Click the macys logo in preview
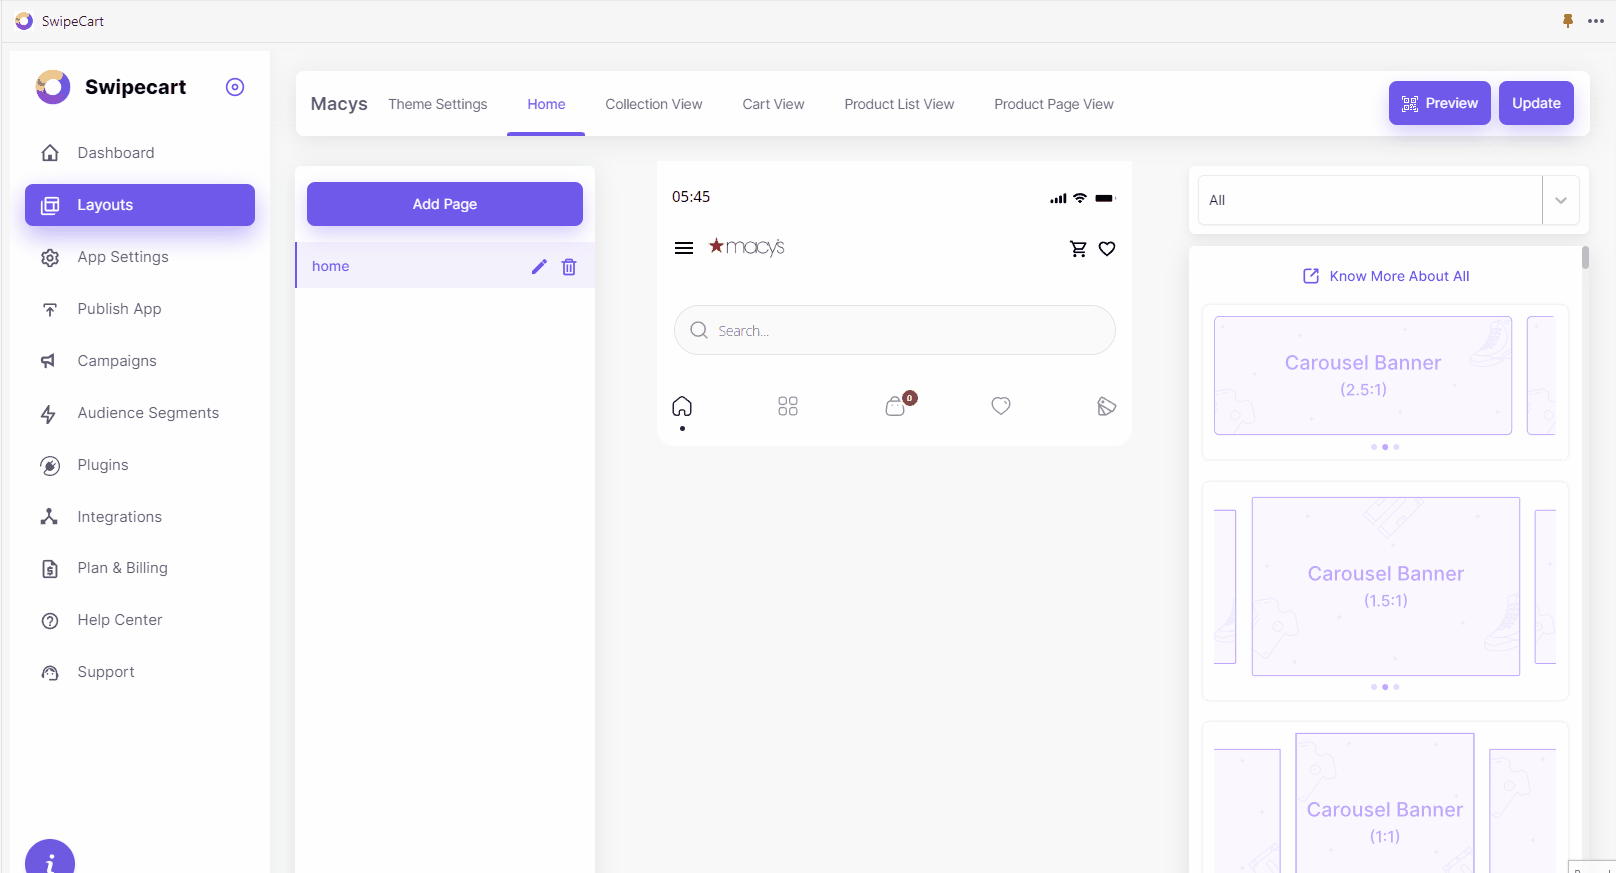The image size is (1616, 873). pyautogui.click(x=747, y=246)
